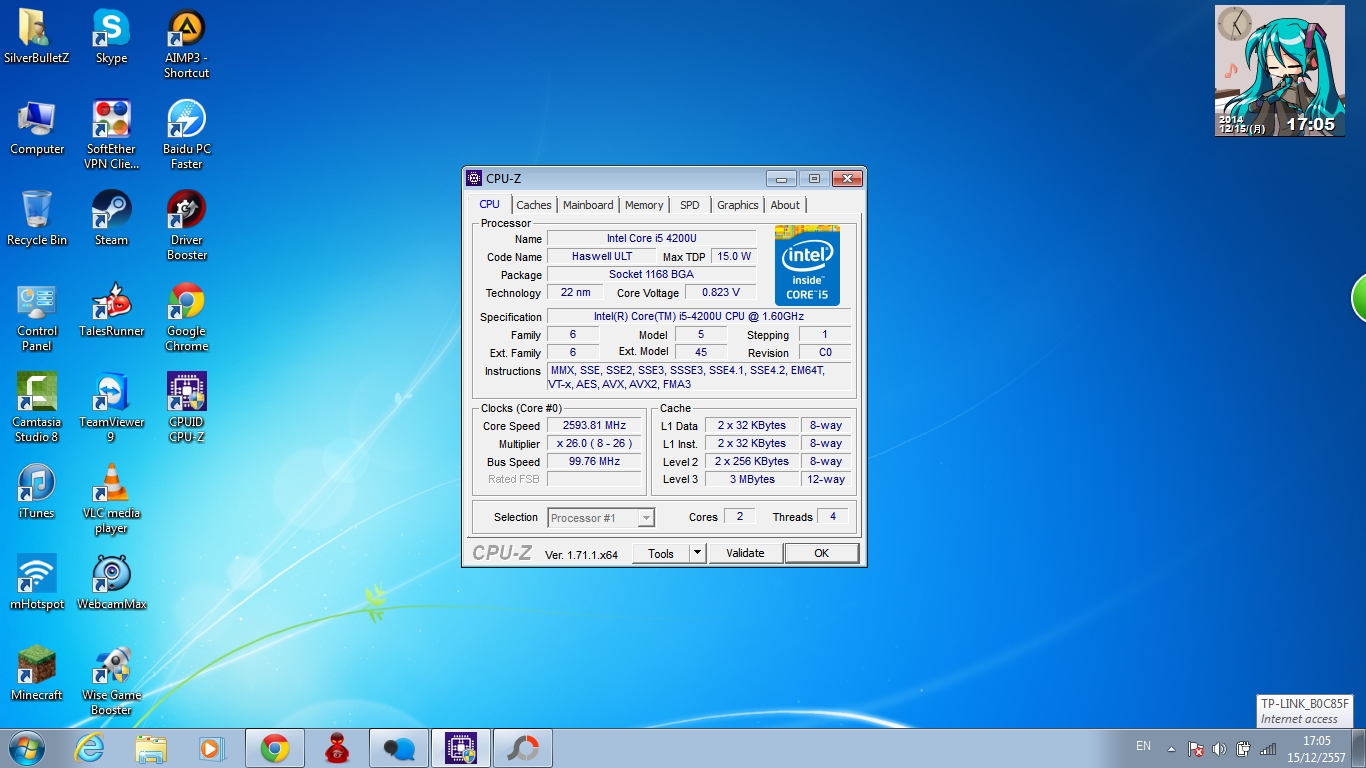Click the Google Chrome taskbar icon
This screenshot has height=768, width=1366.
tap(275, 748)
